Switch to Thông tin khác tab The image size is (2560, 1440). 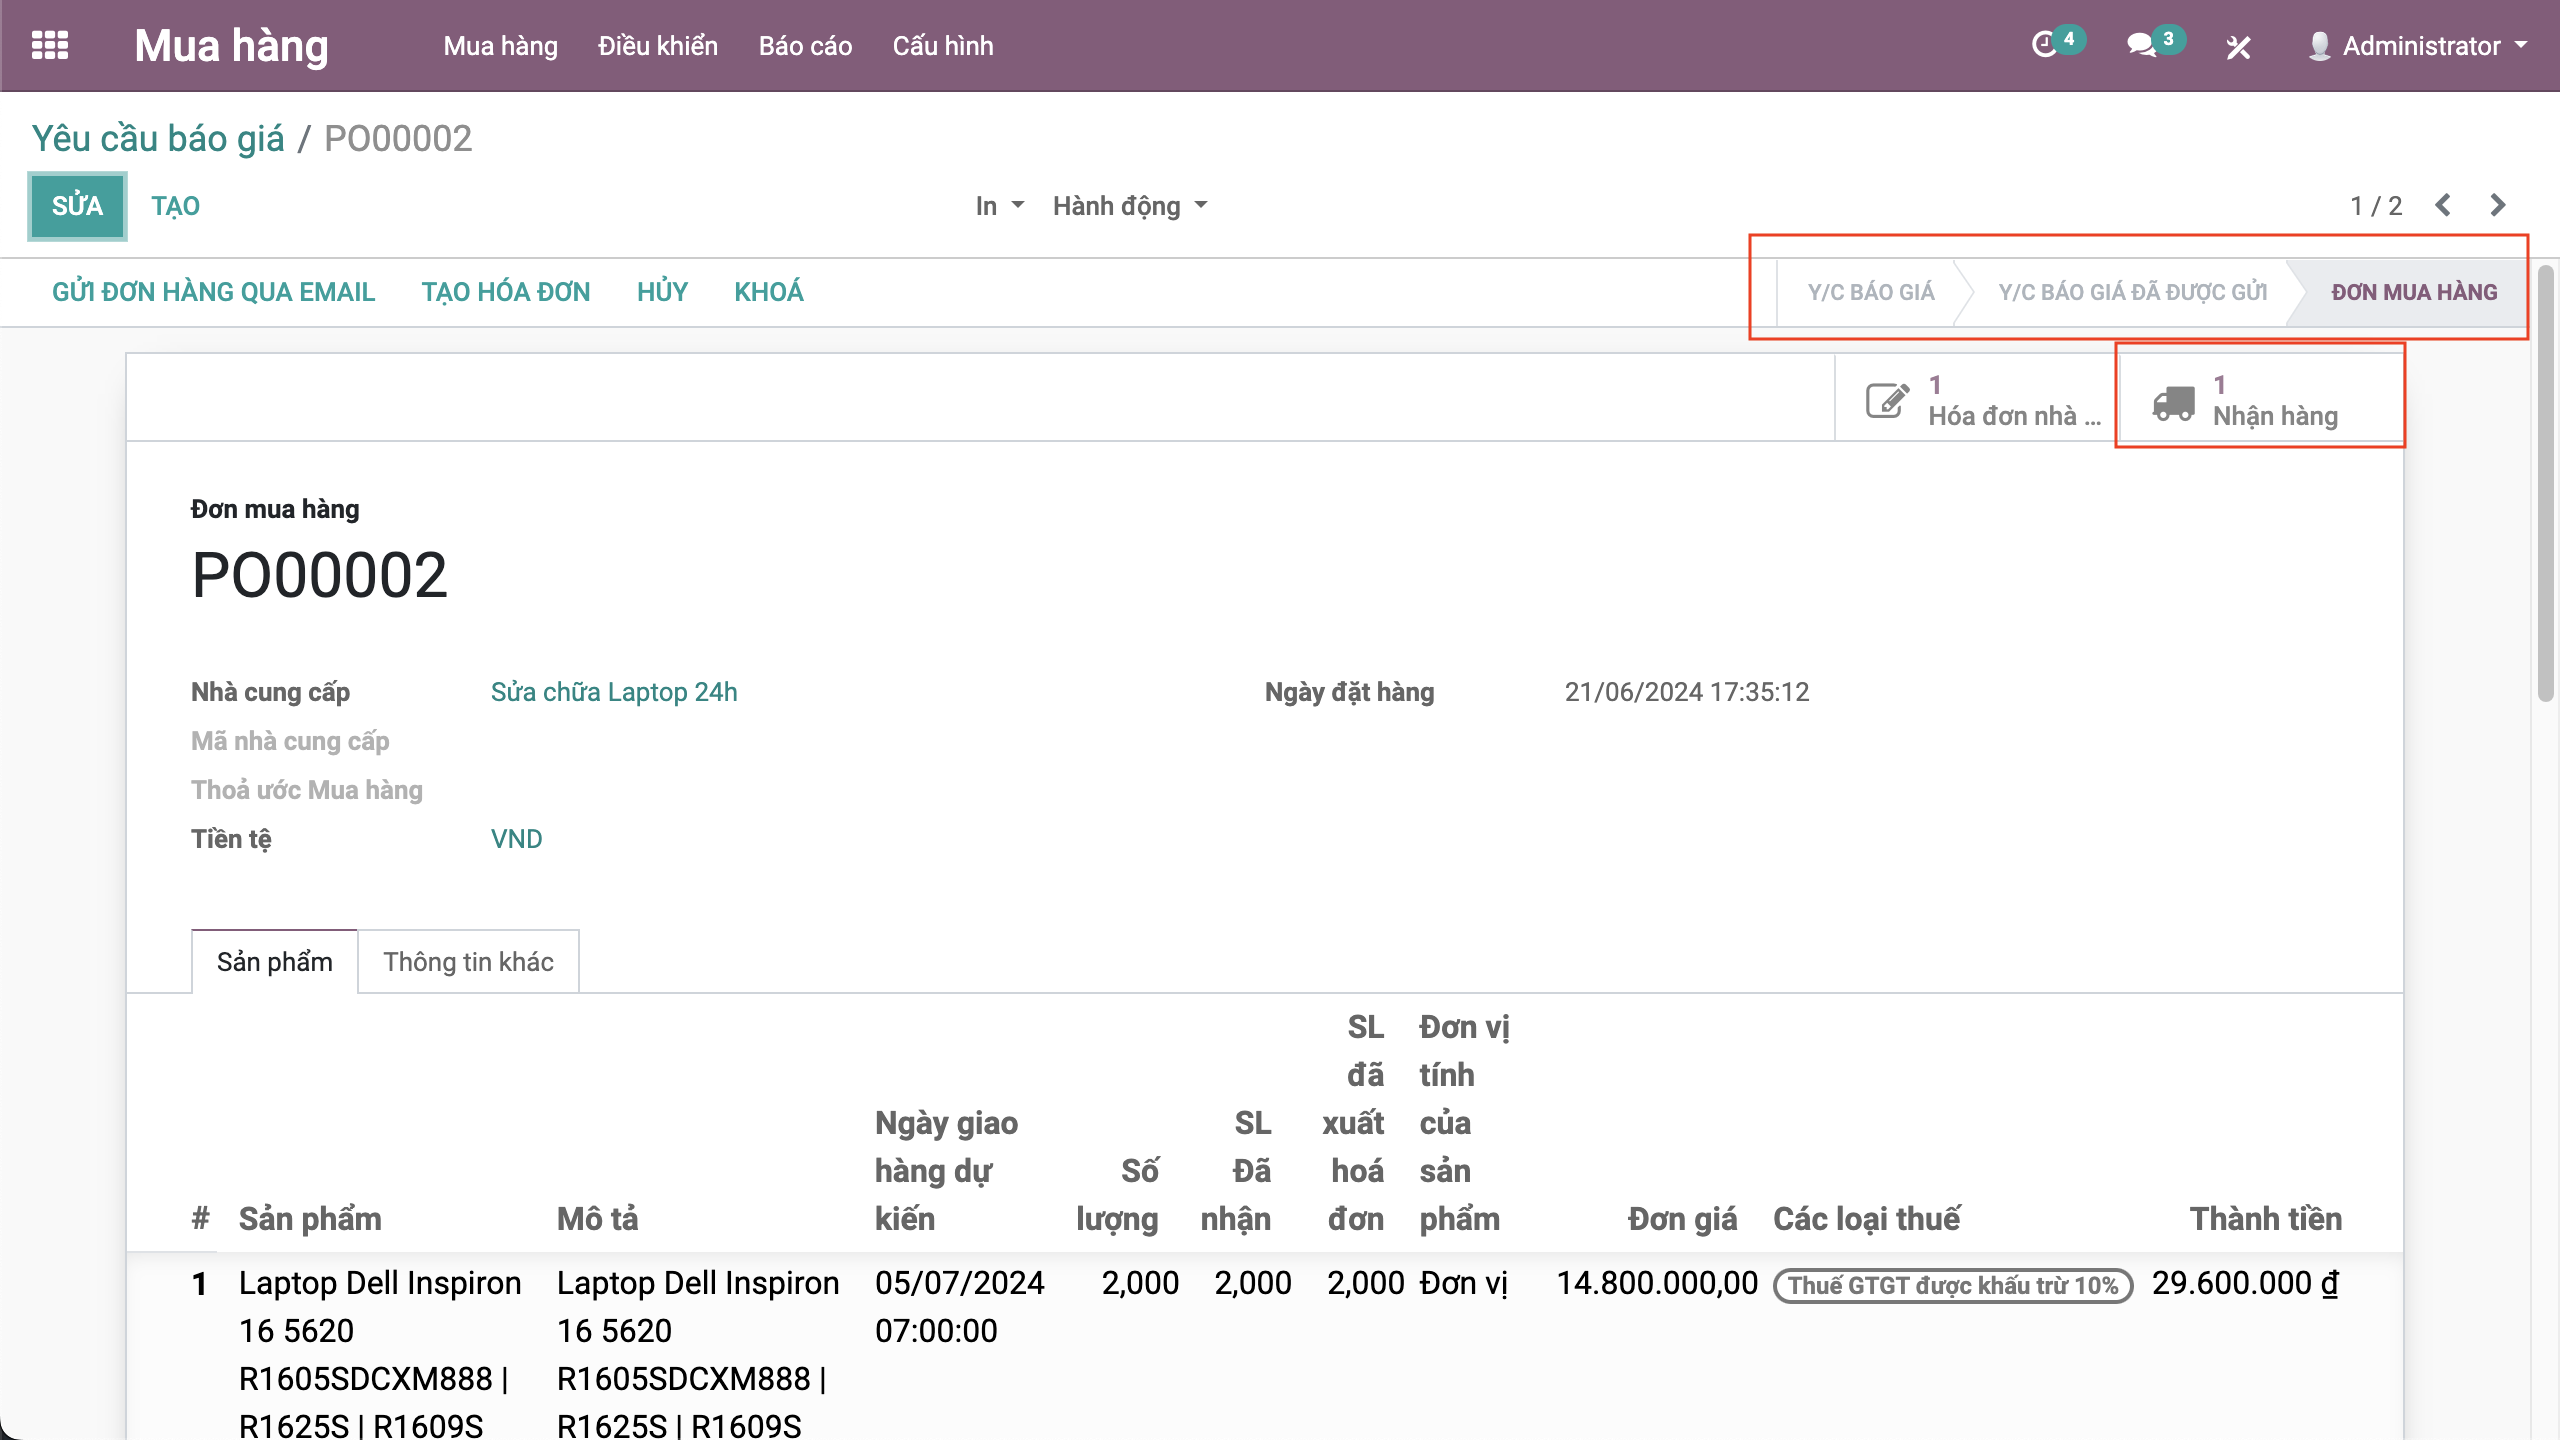[468, 962]
